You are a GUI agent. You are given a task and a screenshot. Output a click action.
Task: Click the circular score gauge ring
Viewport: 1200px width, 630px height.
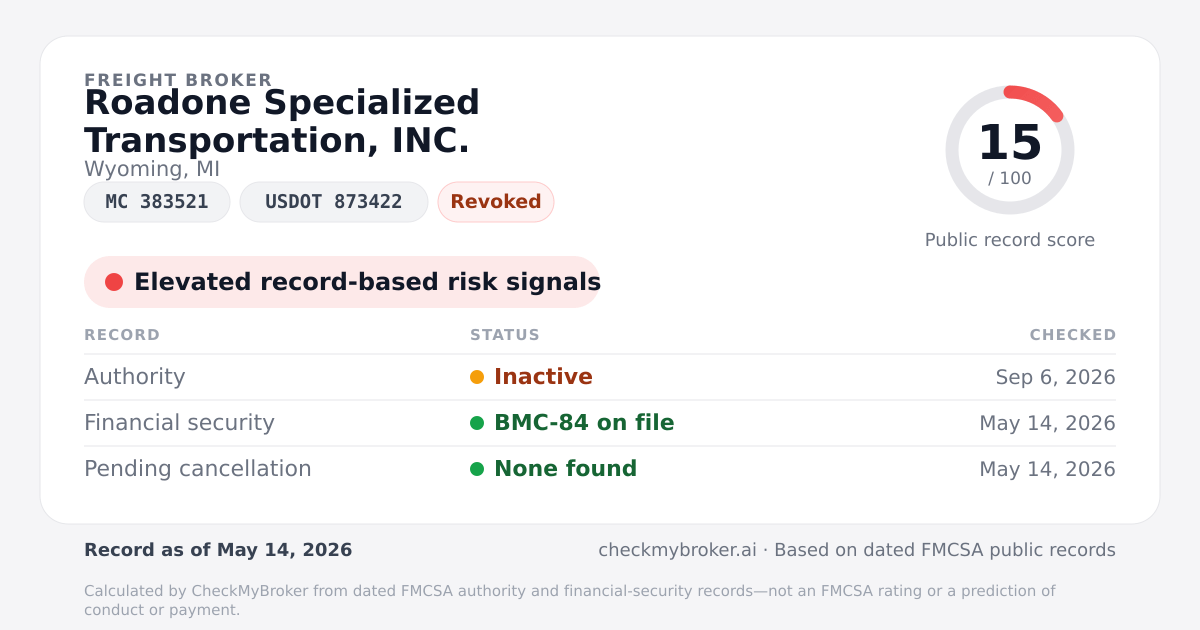tap(1010, 150)
